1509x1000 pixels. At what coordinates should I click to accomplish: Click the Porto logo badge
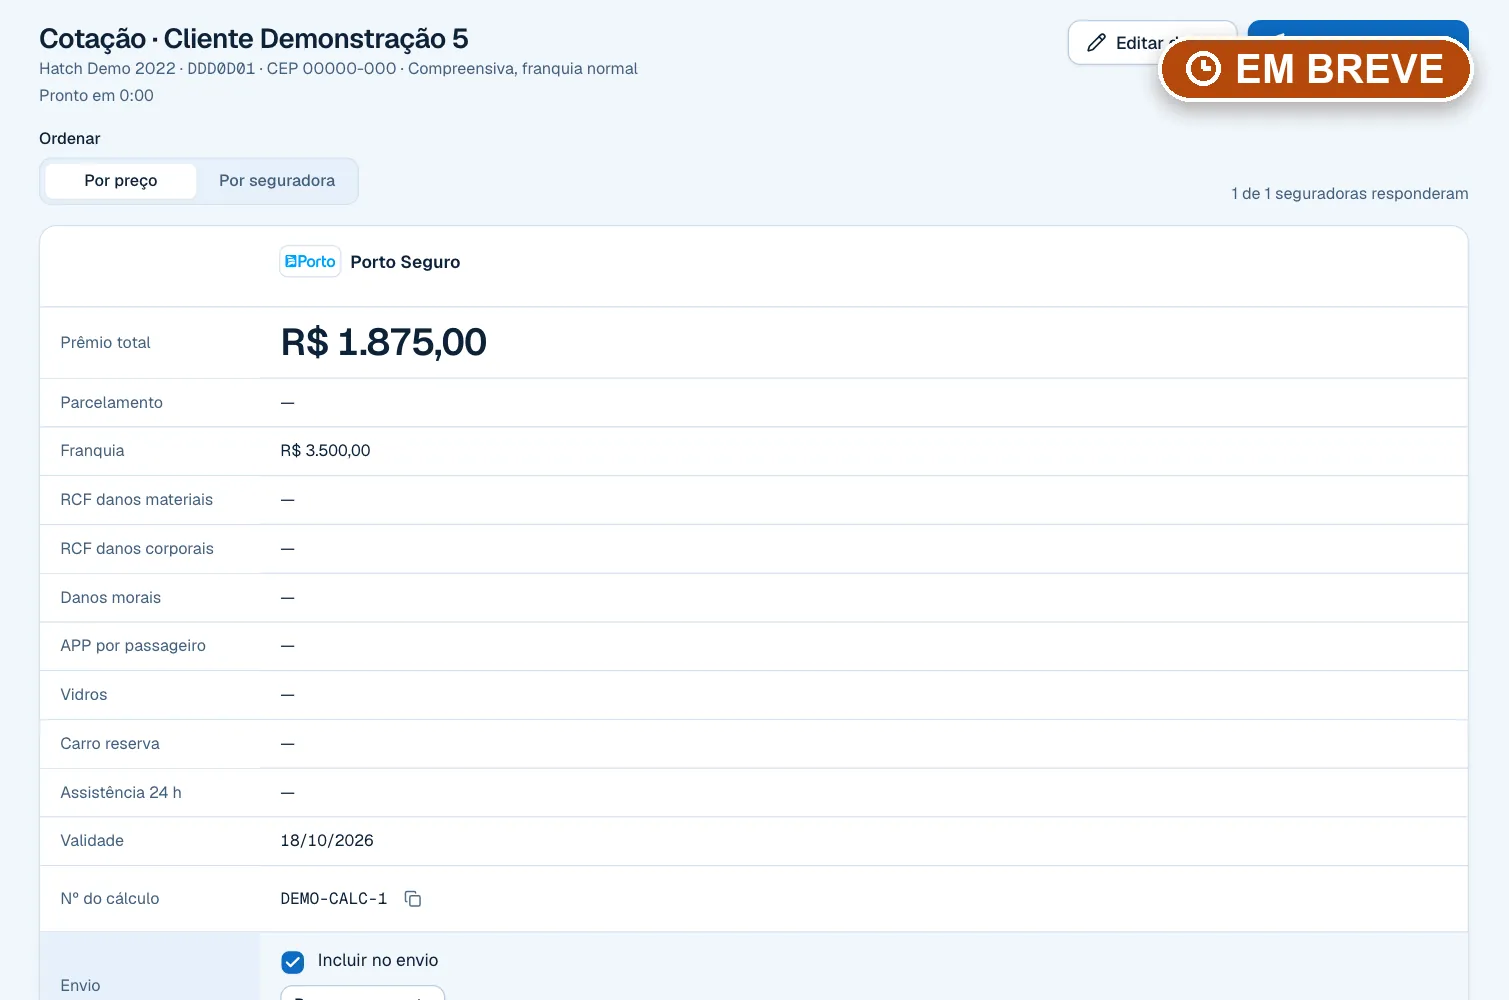[x=310, y=262]
